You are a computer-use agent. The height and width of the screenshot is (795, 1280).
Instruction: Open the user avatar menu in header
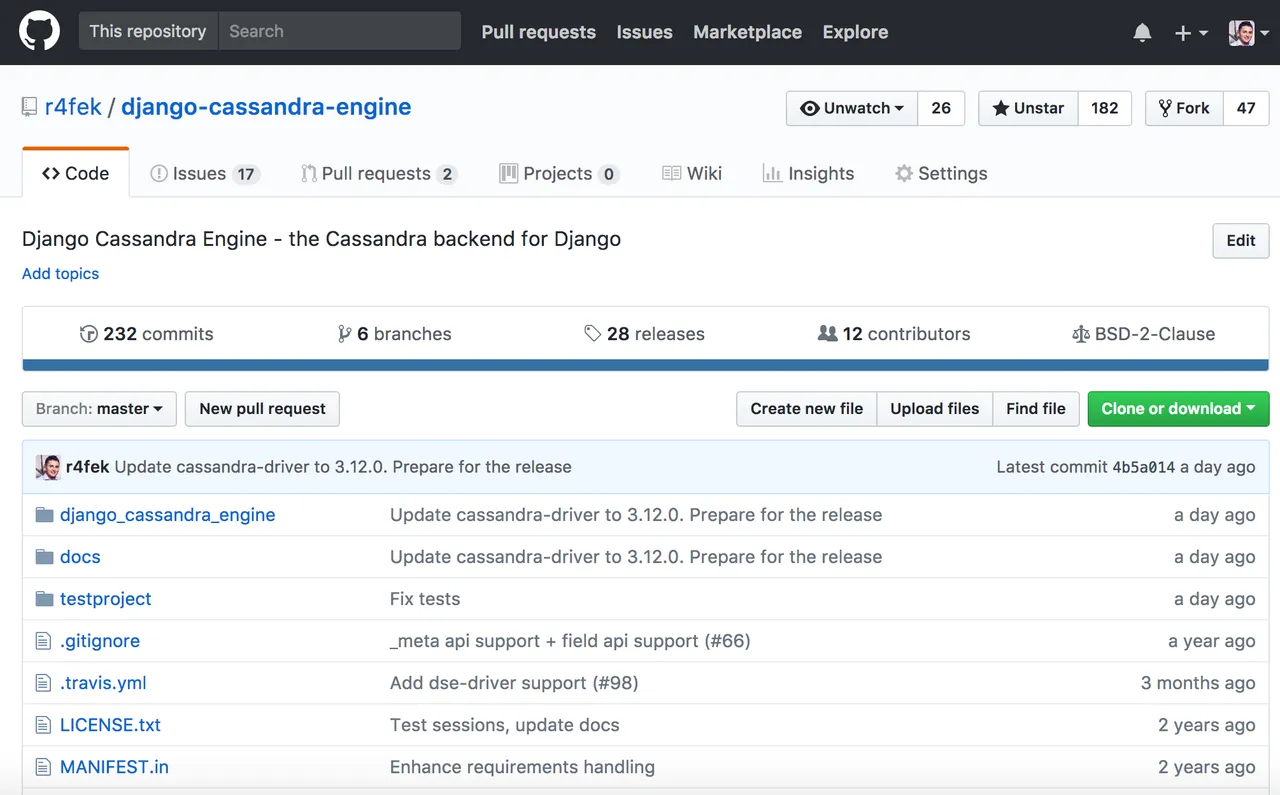pyautogui.click(x=1249, y=33)
